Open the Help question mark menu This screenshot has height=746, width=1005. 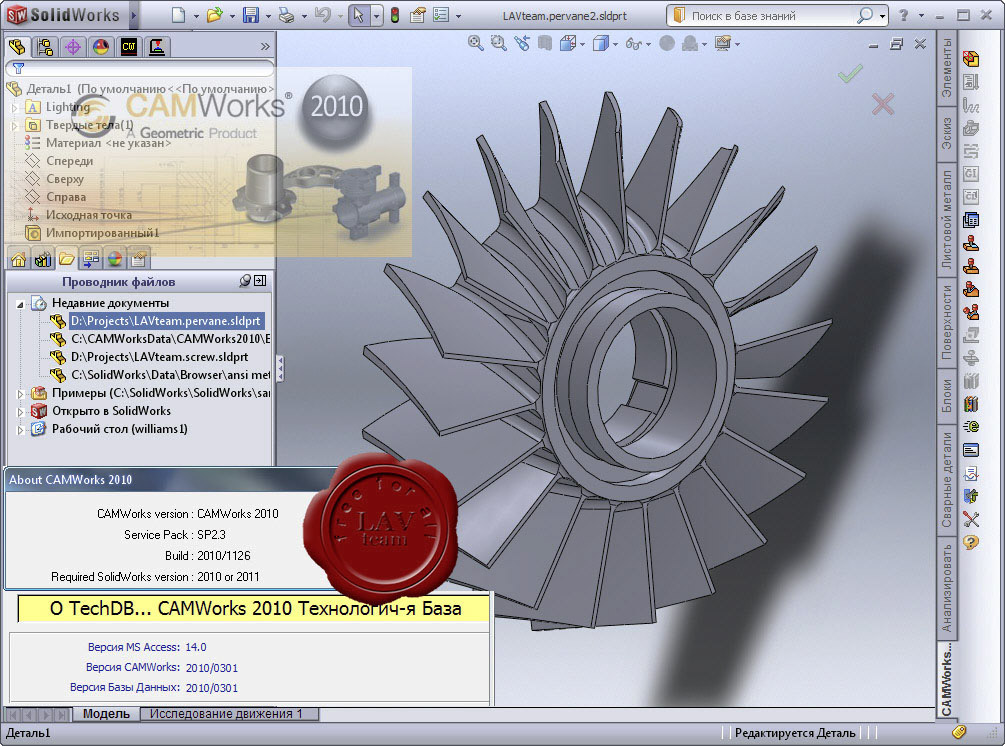click(904, 15)
